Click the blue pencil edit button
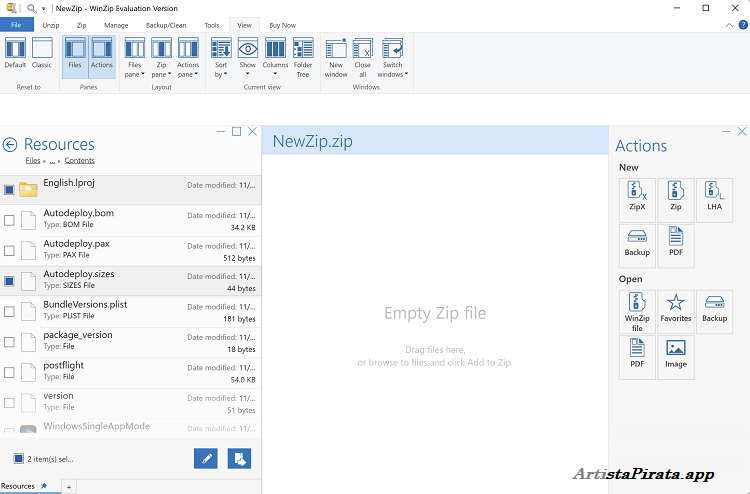This screenshot has height=494, width=750. click(206, 458)
